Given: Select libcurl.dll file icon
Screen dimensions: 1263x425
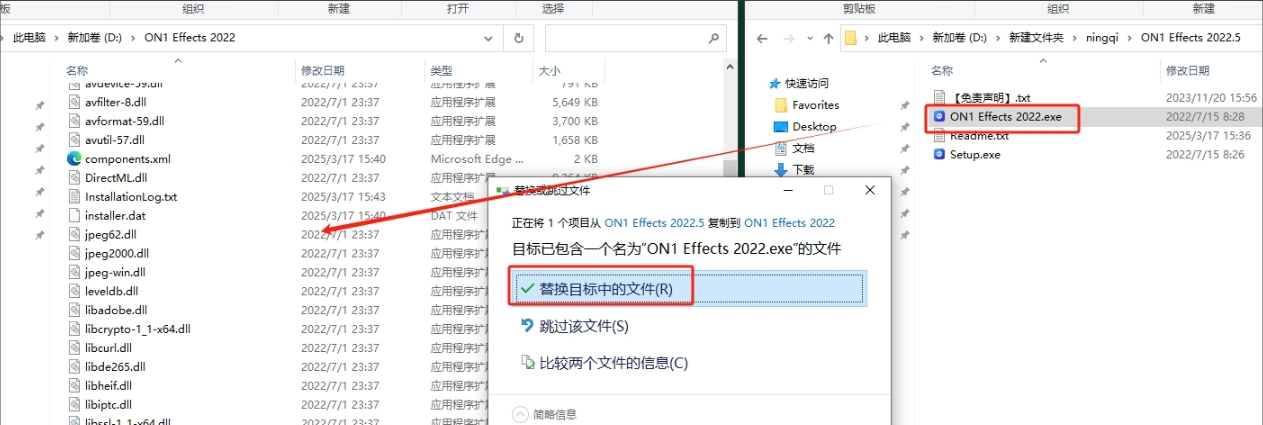Looking at the screenshot, I should (74, 348).
